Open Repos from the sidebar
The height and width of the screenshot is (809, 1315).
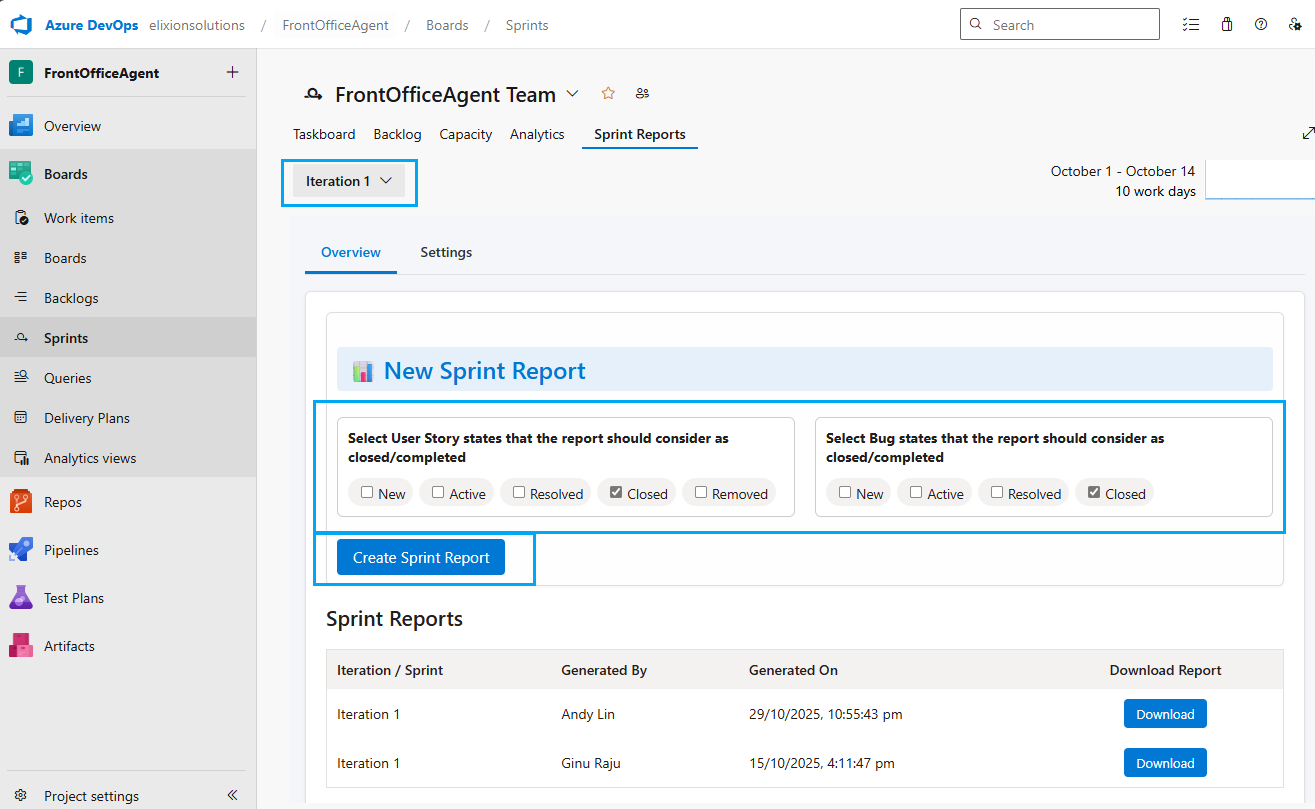pos(62,502)
